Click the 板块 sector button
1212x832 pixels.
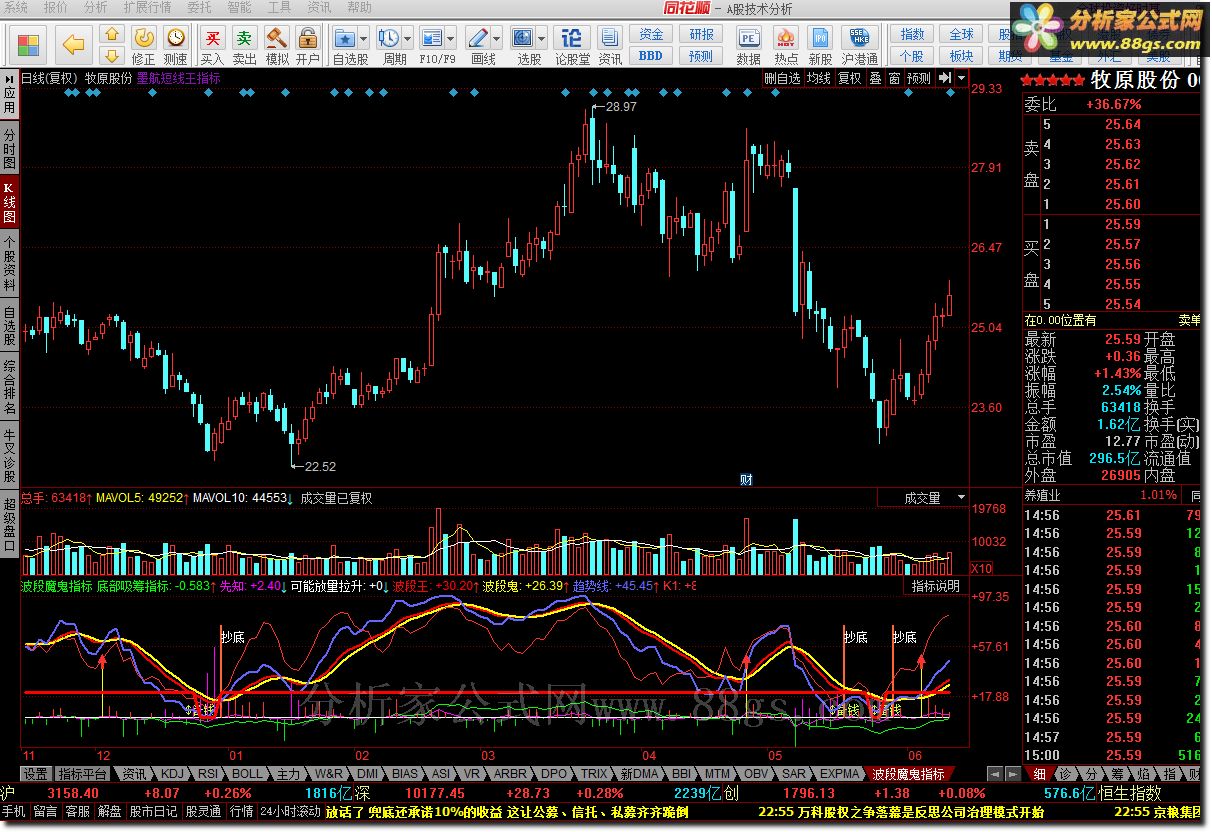tap(961, 56)
